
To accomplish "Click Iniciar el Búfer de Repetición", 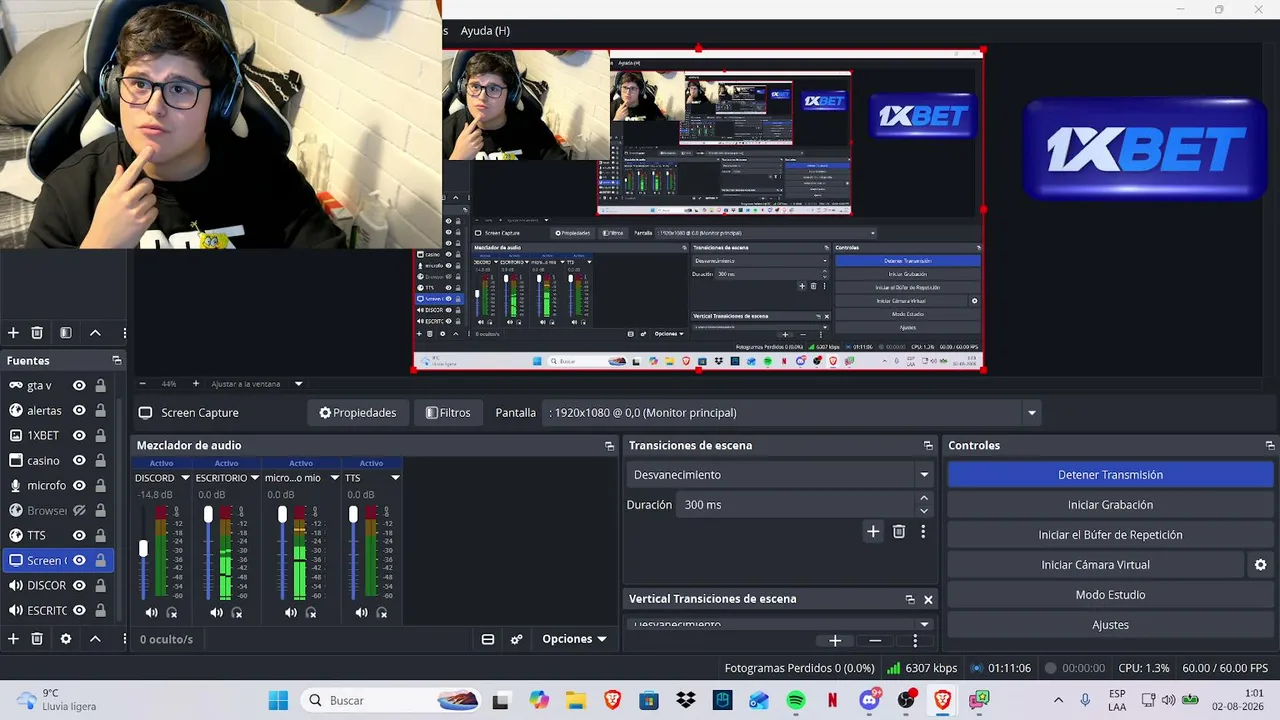I will [x=1110, y=535].
